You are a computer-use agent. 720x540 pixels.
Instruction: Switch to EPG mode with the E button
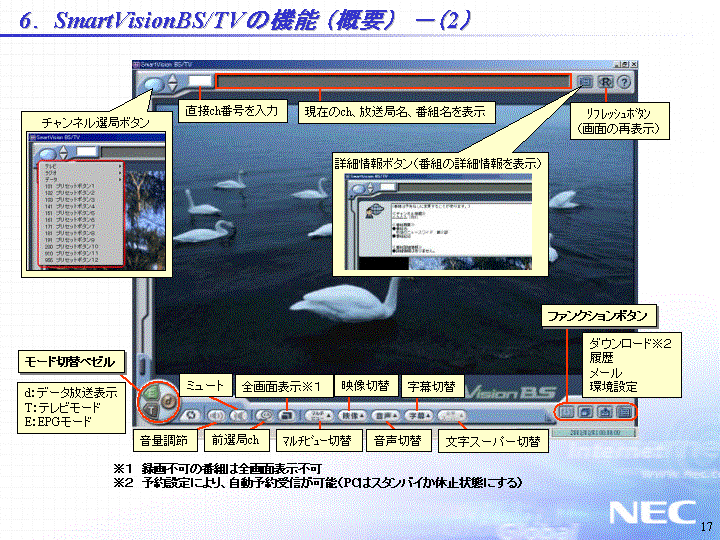152,392
